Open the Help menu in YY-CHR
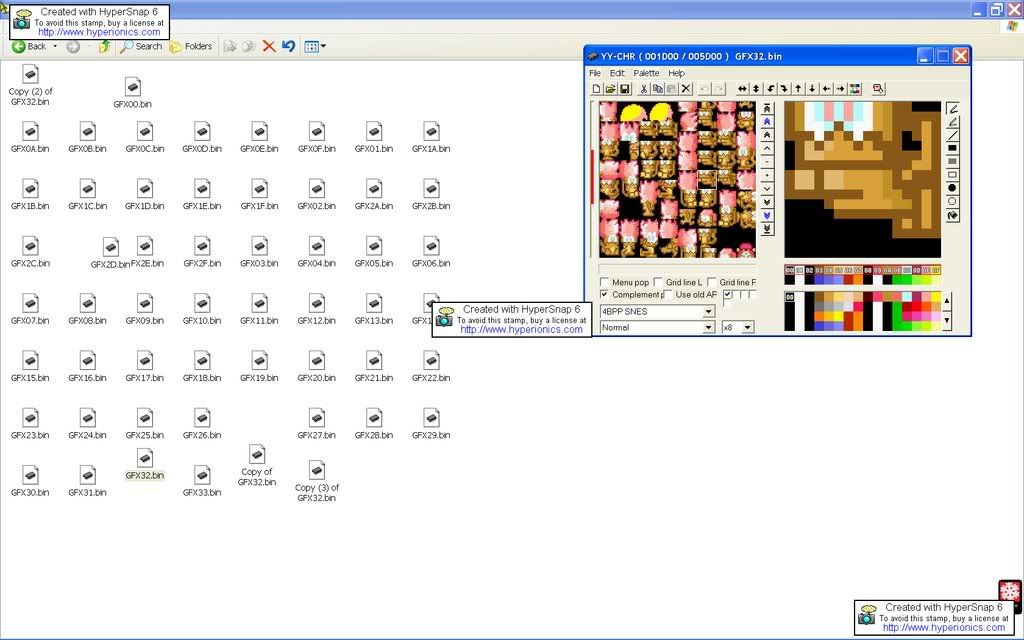The height and width of the screenshot is (640, 1024). [x=677, y=73]
